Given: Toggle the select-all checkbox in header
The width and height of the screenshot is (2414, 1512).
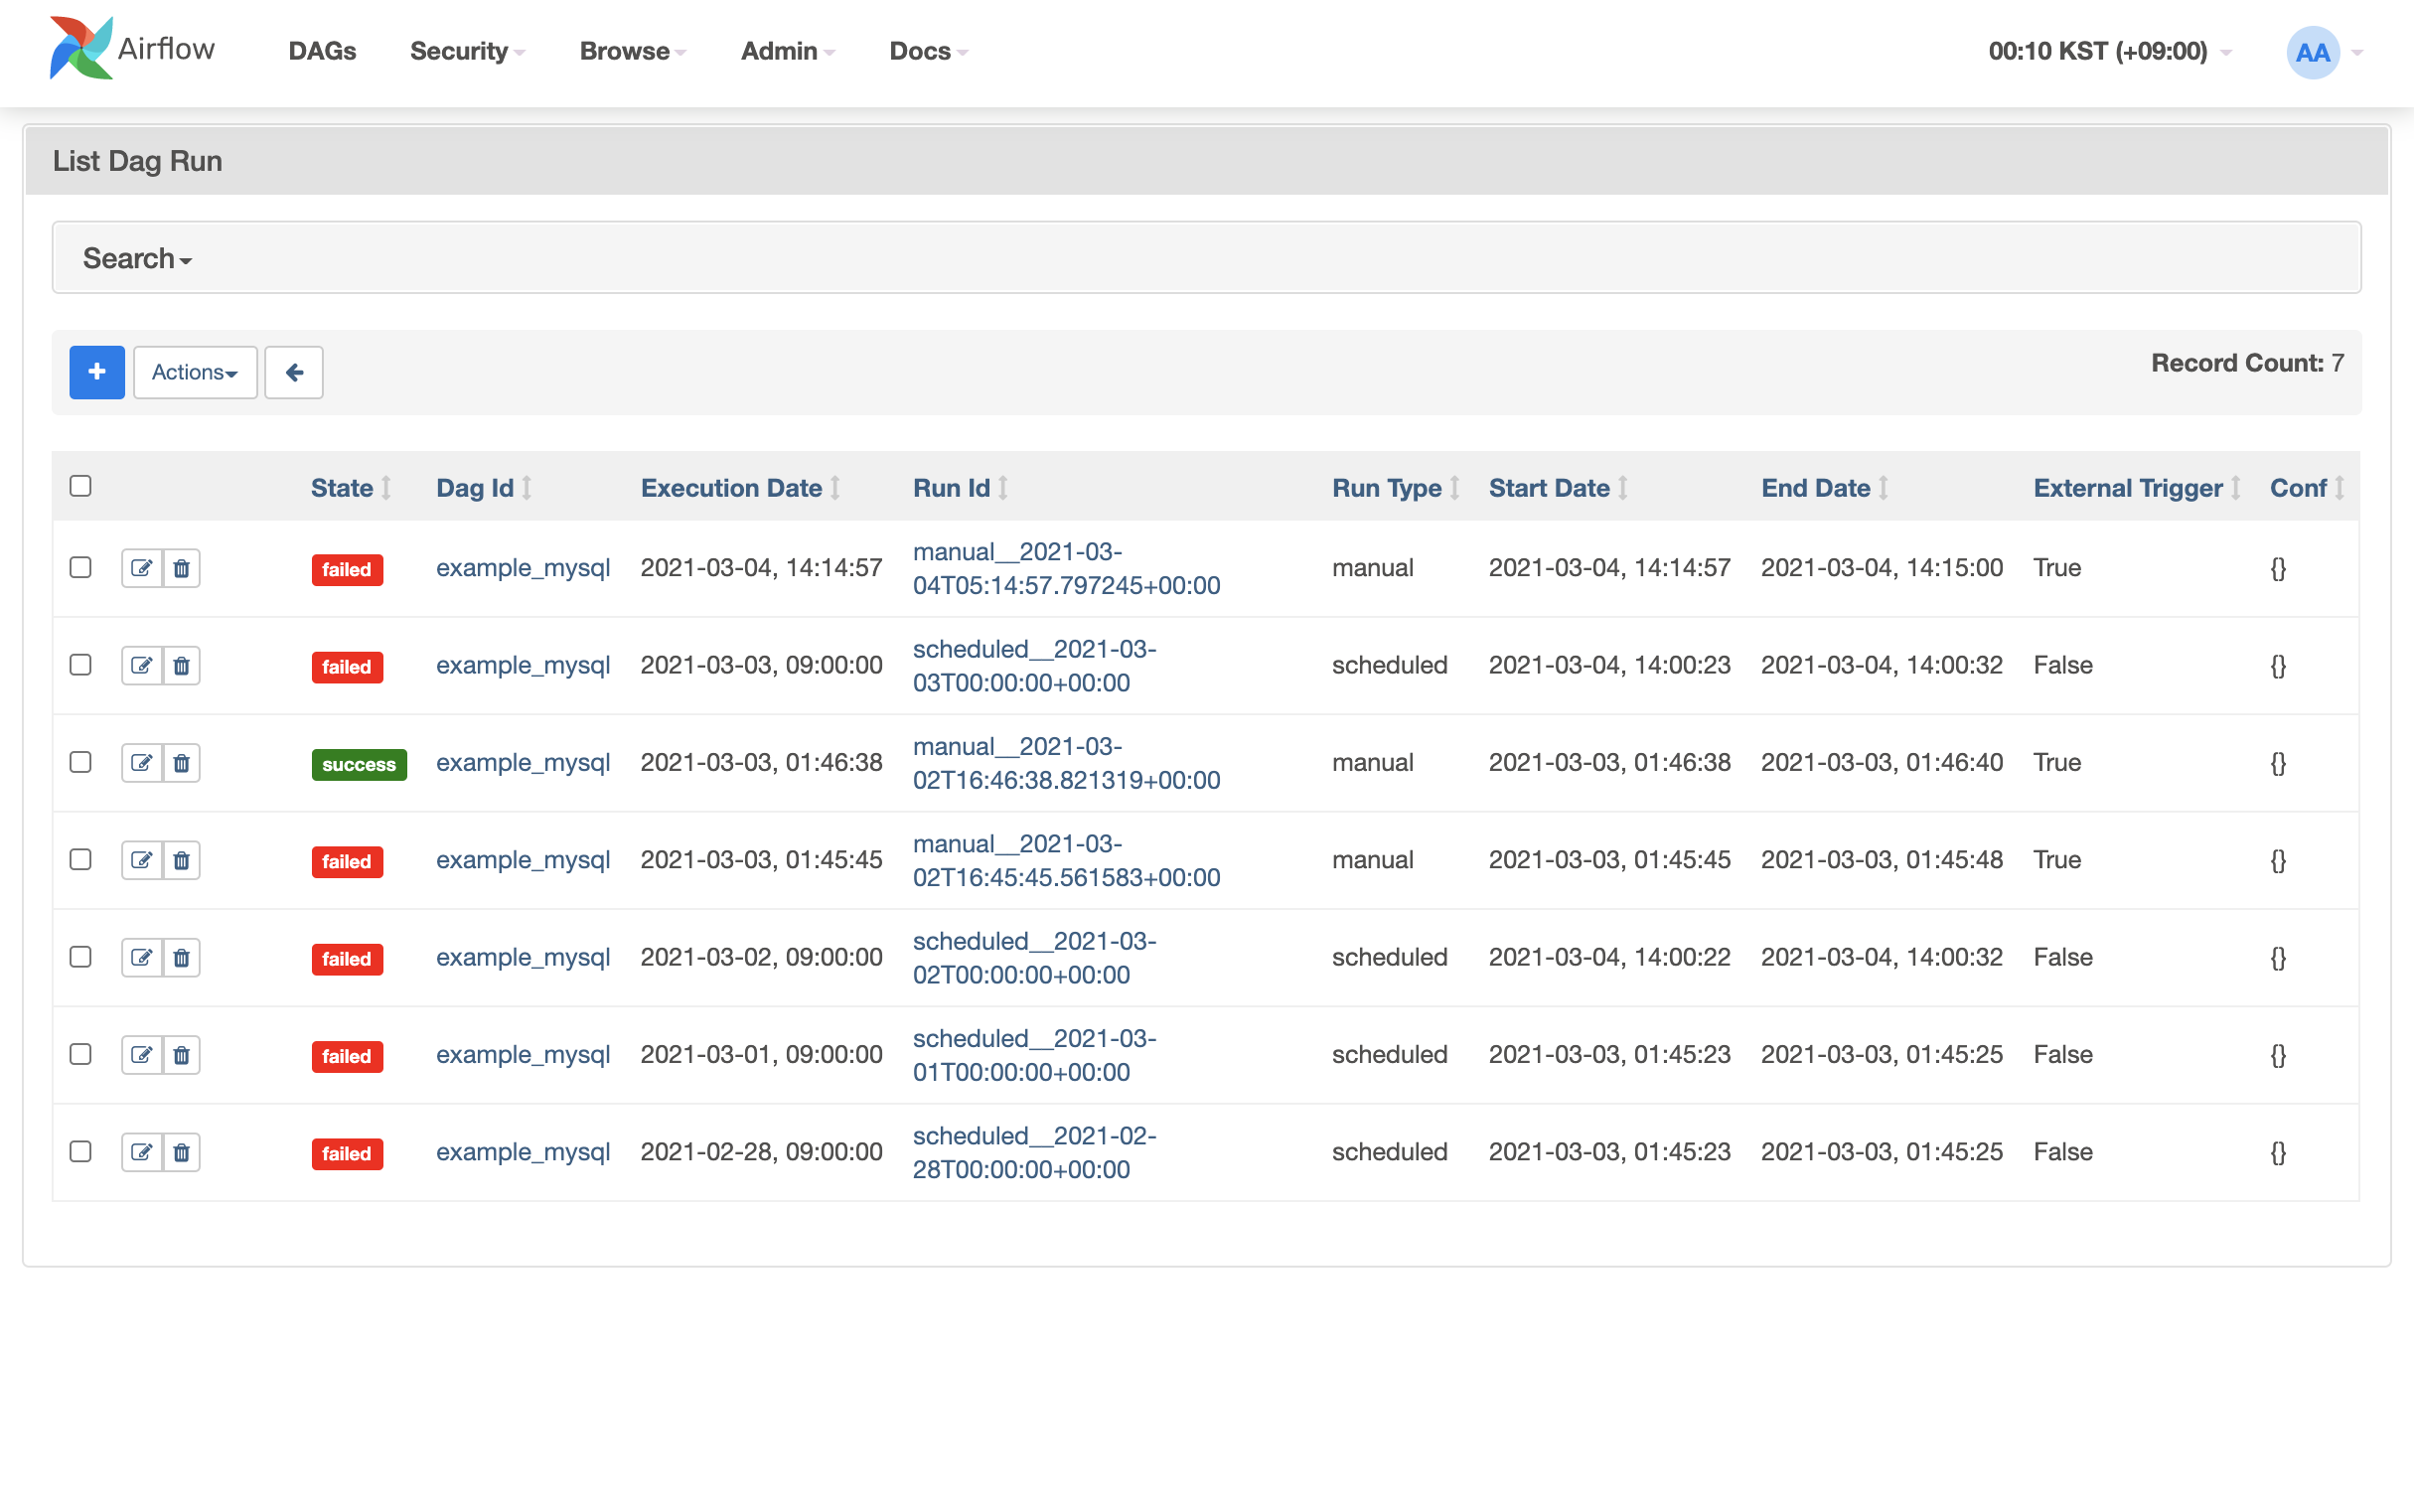Looking at the screenshot, I should pos(81,486).
